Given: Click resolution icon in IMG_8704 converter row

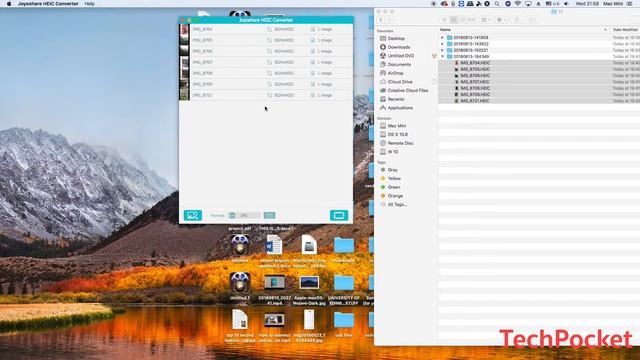Looking at the screenshot, I should [x=269, y=29].
